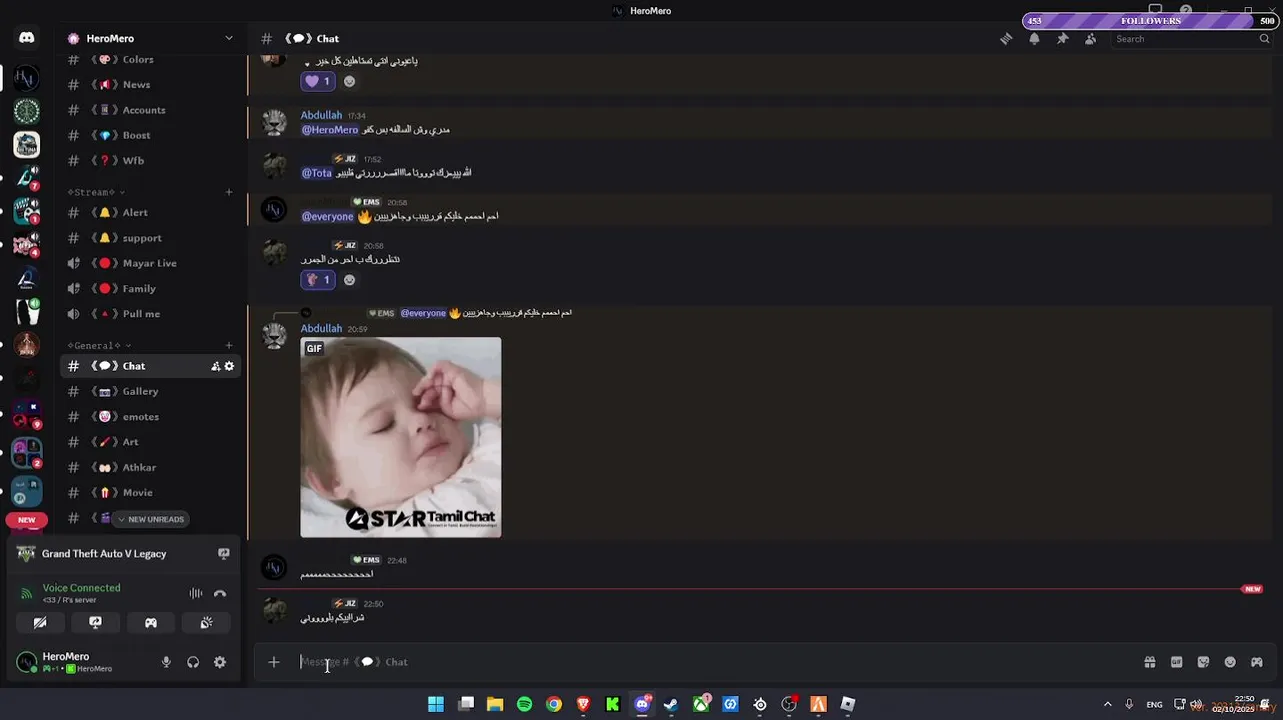Open the Gallery channel
1283x720 pixels.
pyautogui.click(x=150, y=391)
